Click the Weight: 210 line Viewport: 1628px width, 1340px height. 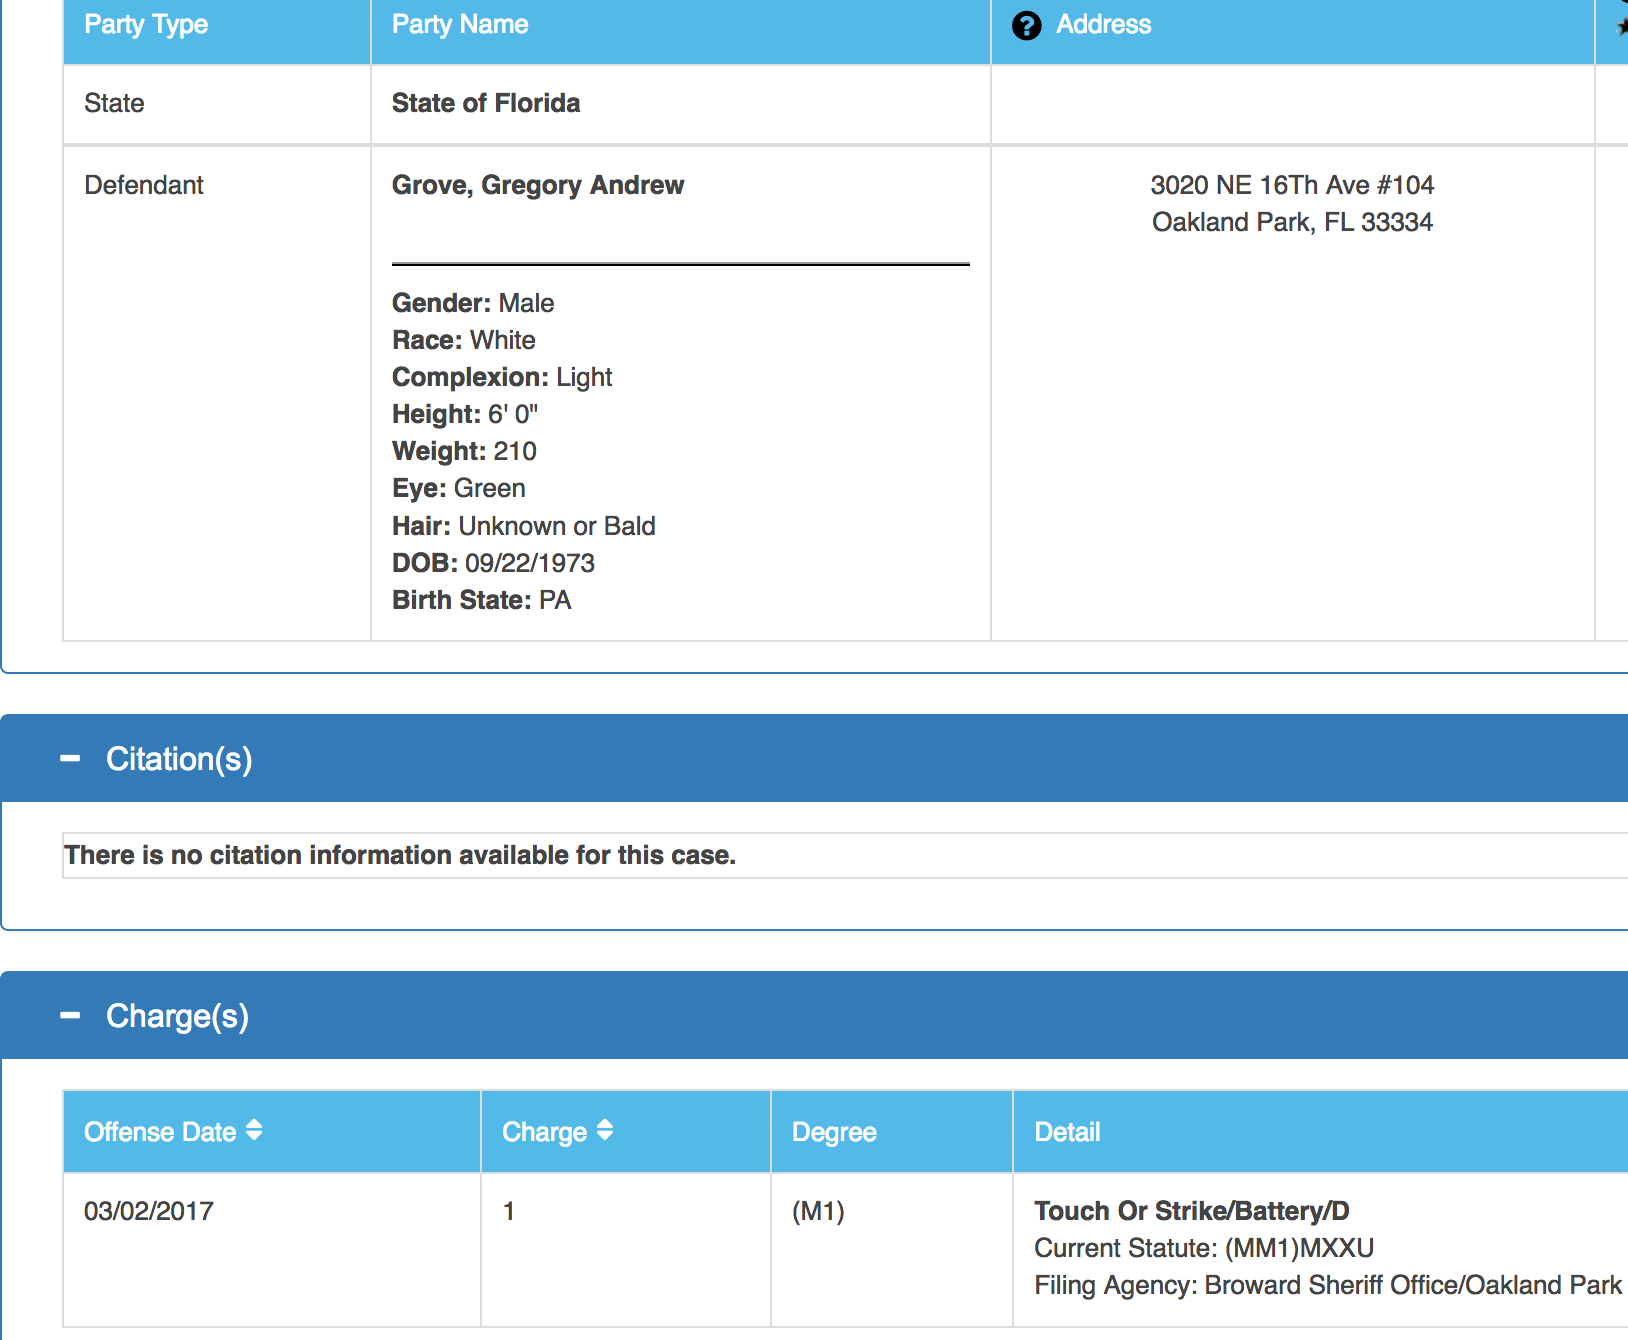[x=465, y=451]
